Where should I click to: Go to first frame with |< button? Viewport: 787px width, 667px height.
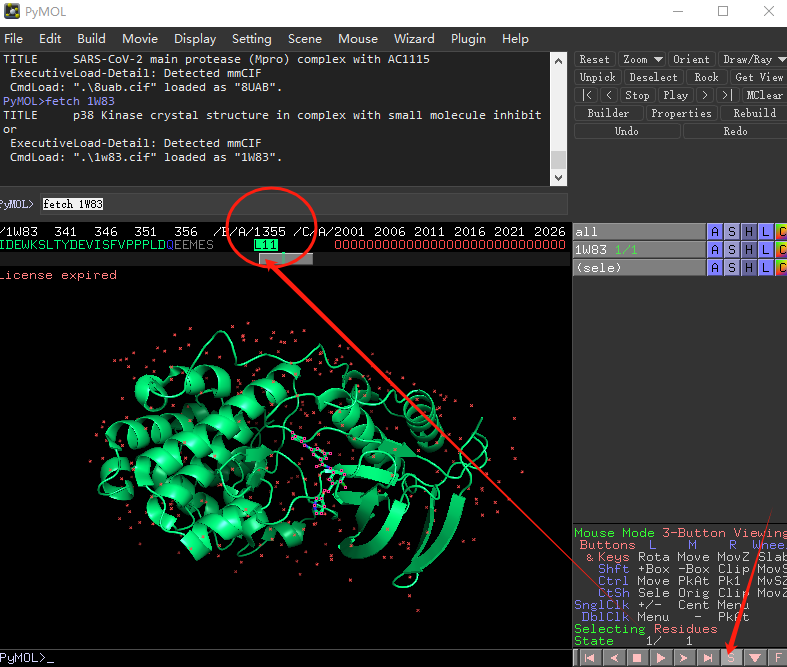tap(587, 95)
